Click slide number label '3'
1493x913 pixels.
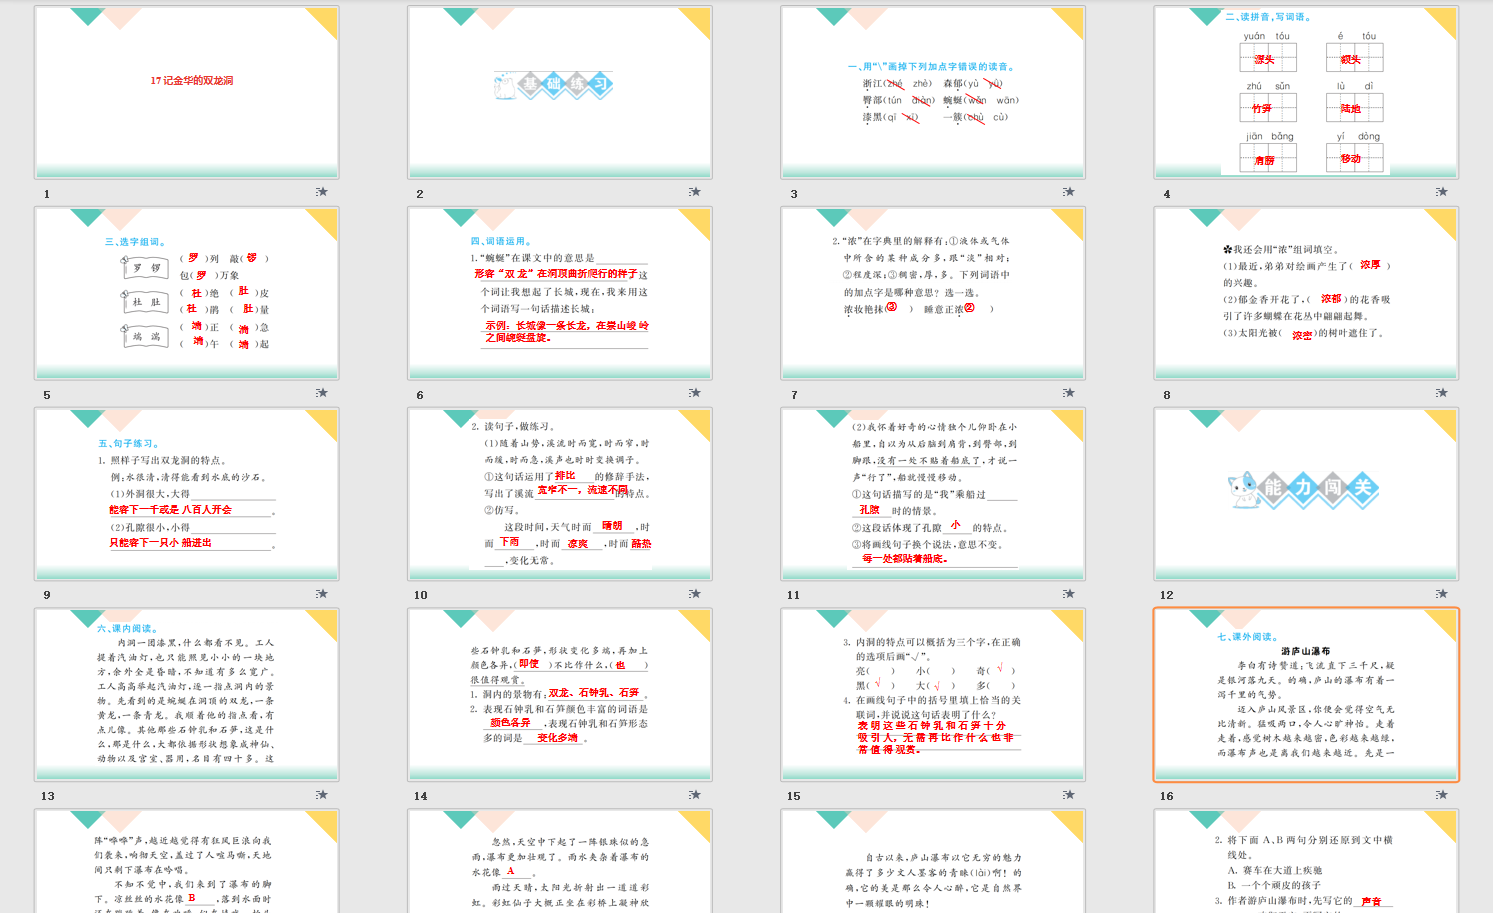coord(794,194)
